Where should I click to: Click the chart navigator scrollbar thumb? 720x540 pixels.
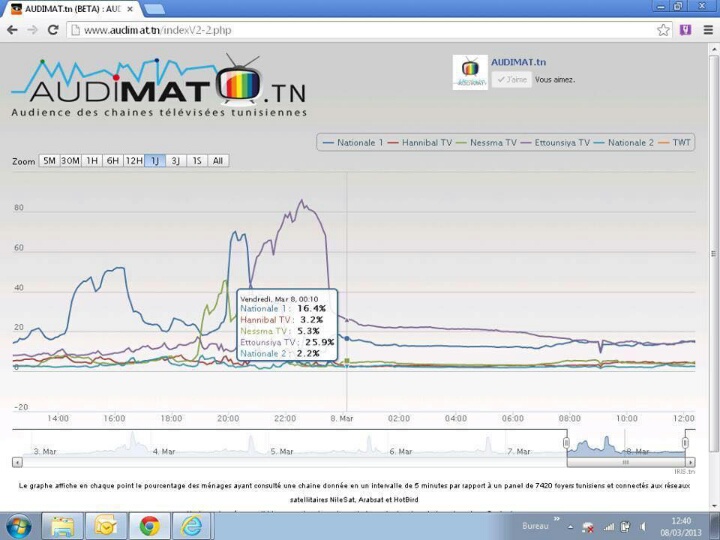626,462
